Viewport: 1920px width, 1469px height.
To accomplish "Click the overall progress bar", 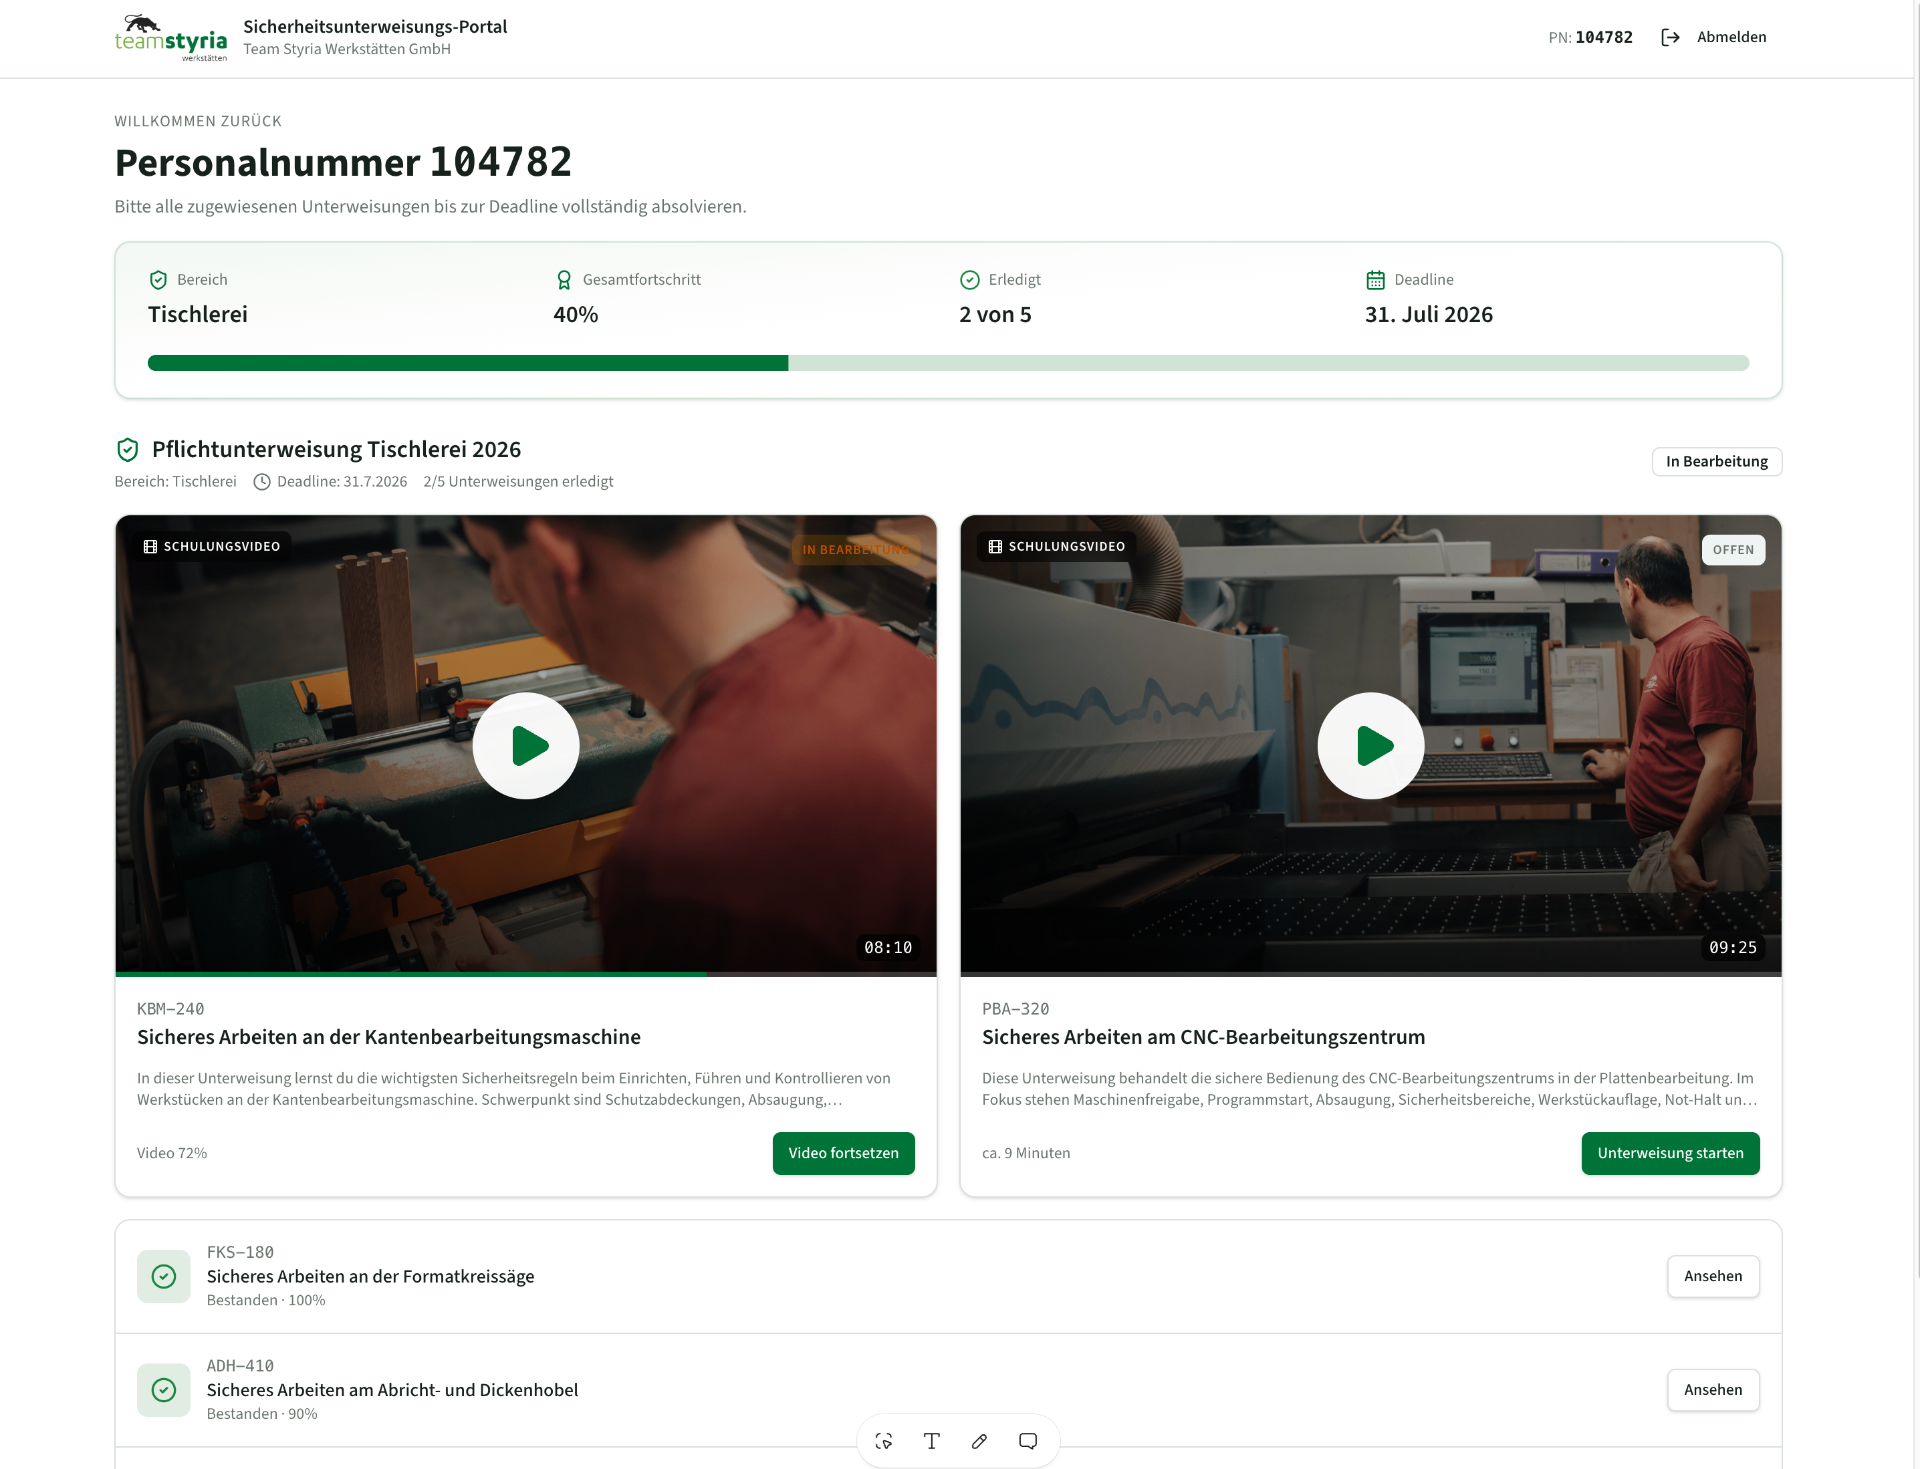I will [948, 363].
